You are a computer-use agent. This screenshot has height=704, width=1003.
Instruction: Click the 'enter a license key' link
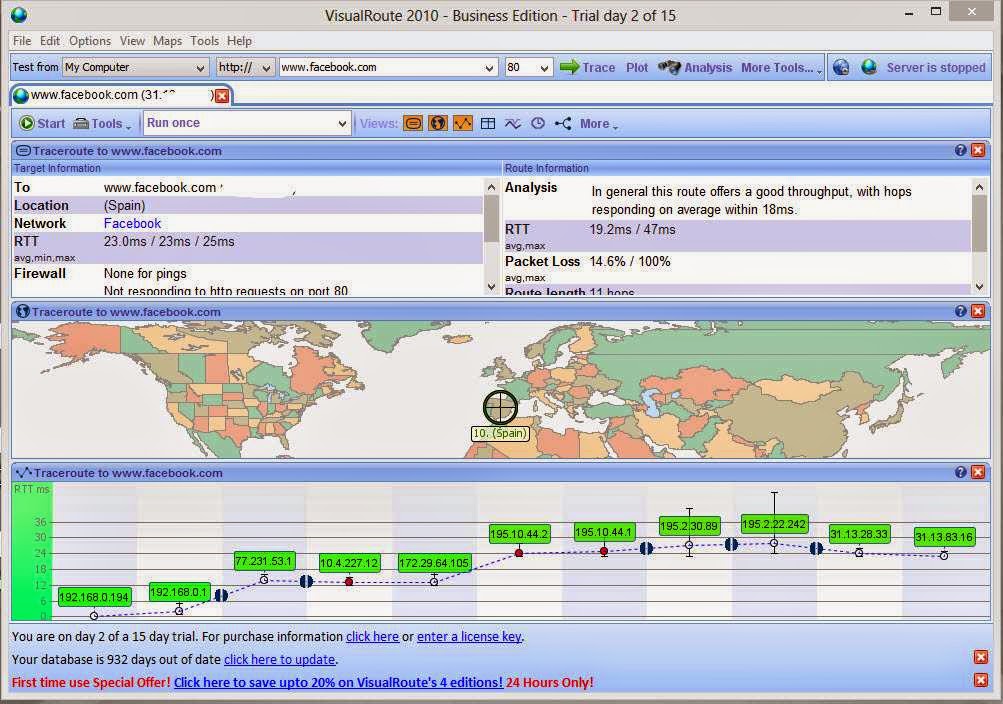click(468, 637)
